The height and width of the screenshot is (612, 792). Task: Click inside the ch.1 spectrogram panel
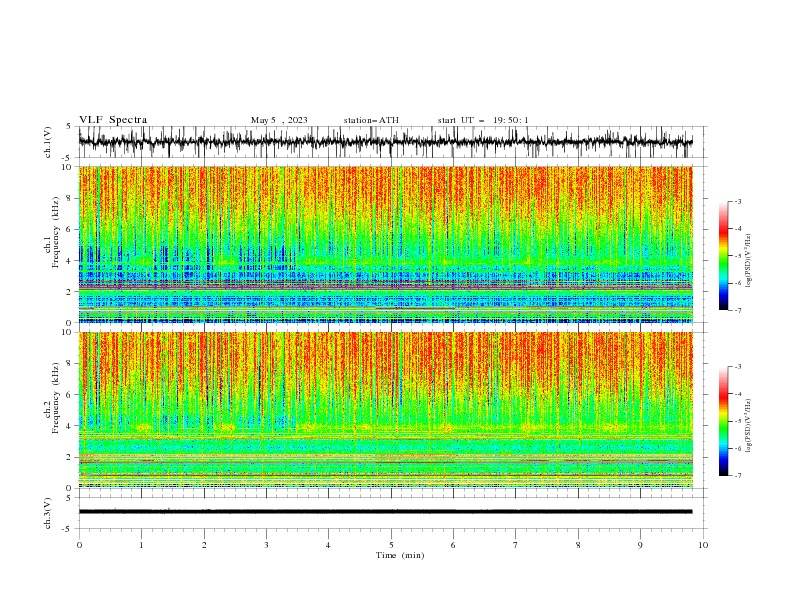(x=385, y=244)
